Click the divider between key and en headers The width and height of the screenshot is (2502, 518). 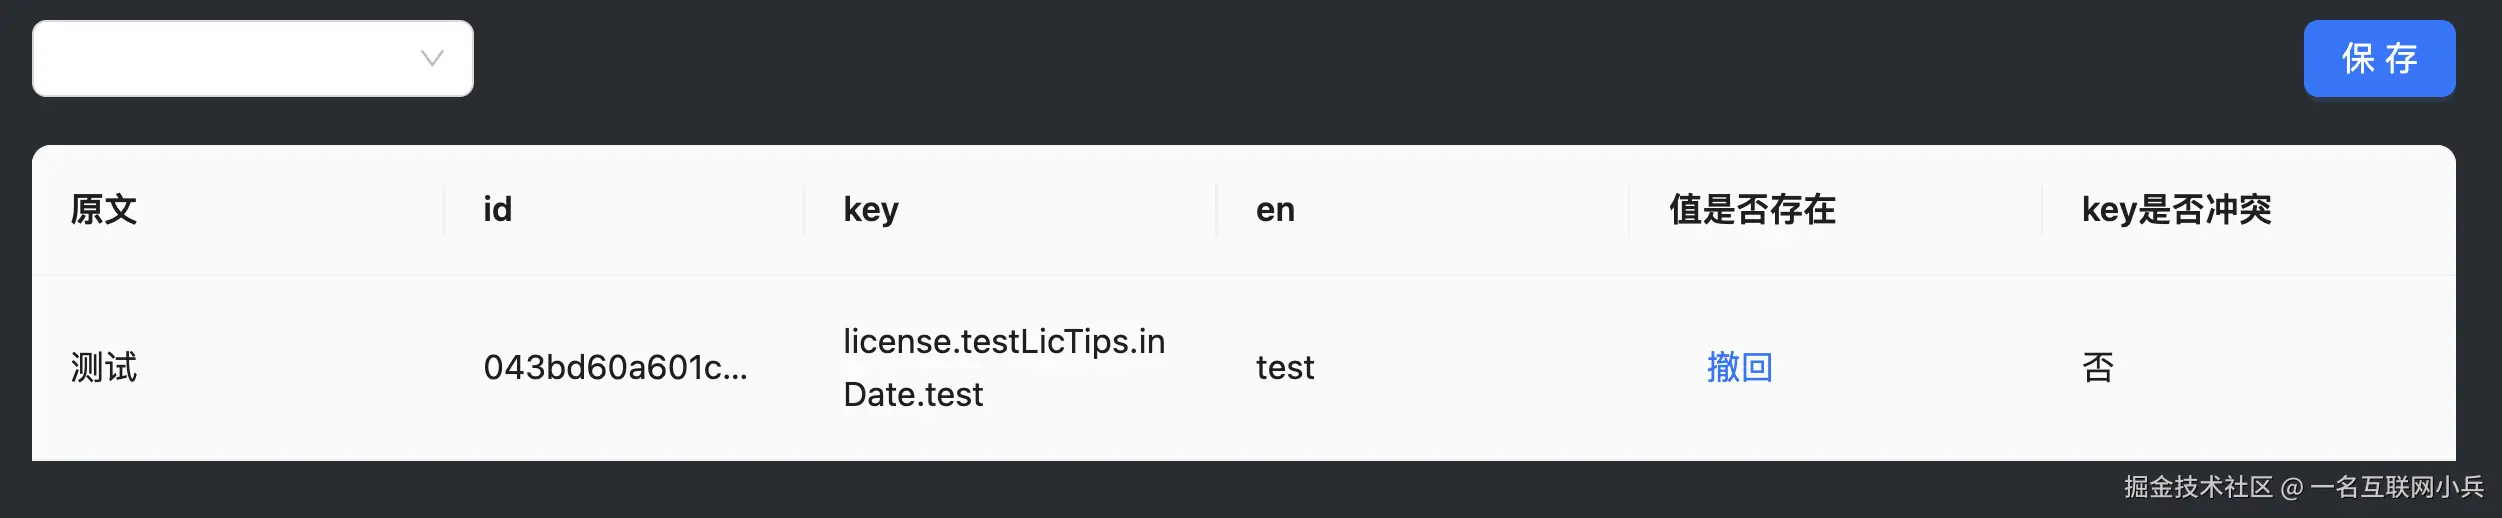pyautogui.click(x=1216, y=210)
